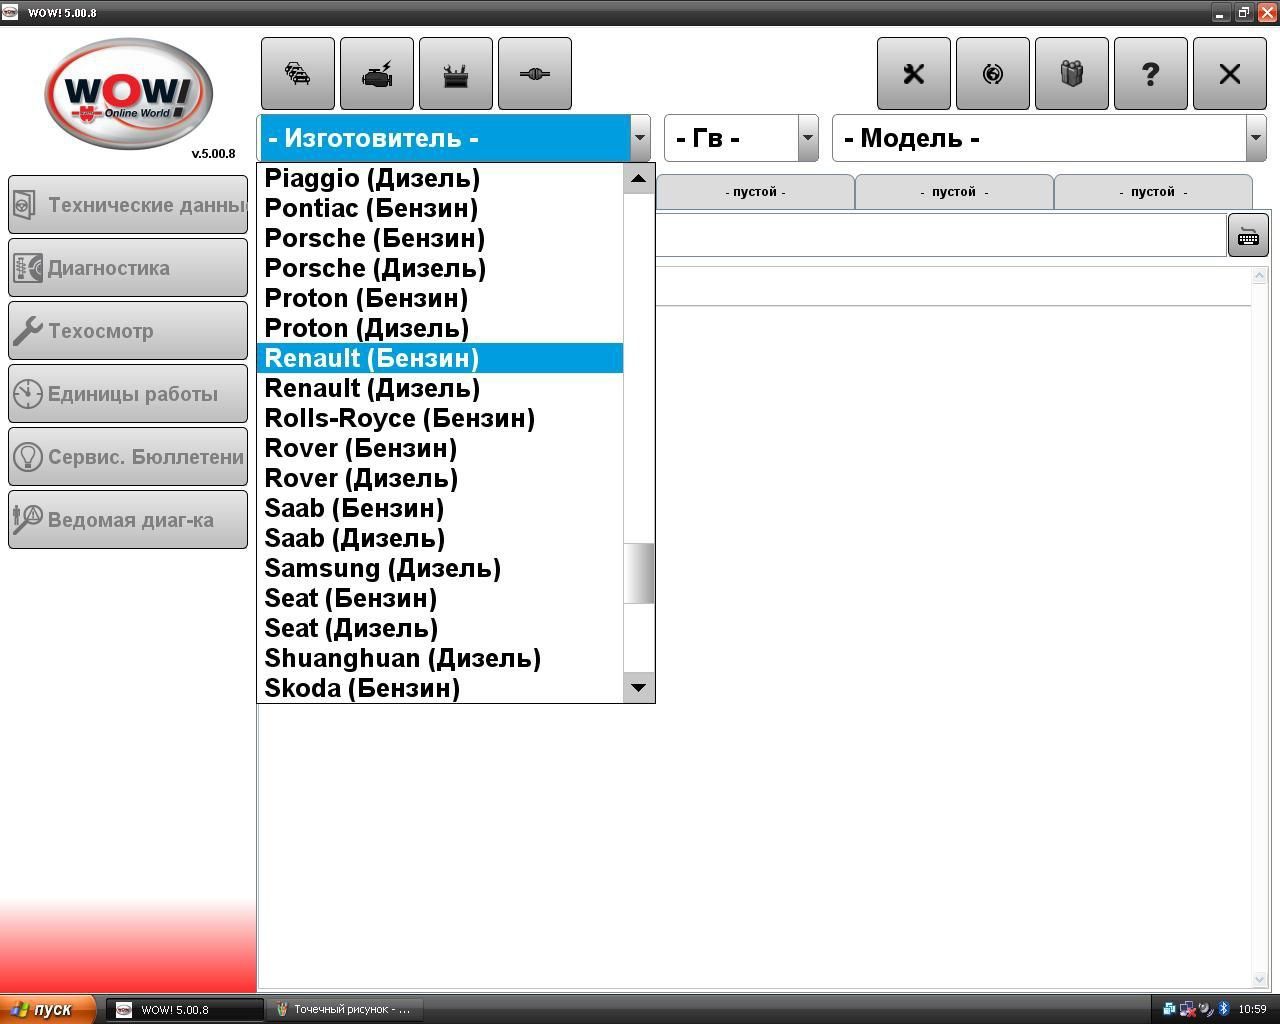Click the manufacturer list scrollbar thumb
This screenshot has height=1024, width=1280.
(x=638, y=573)
